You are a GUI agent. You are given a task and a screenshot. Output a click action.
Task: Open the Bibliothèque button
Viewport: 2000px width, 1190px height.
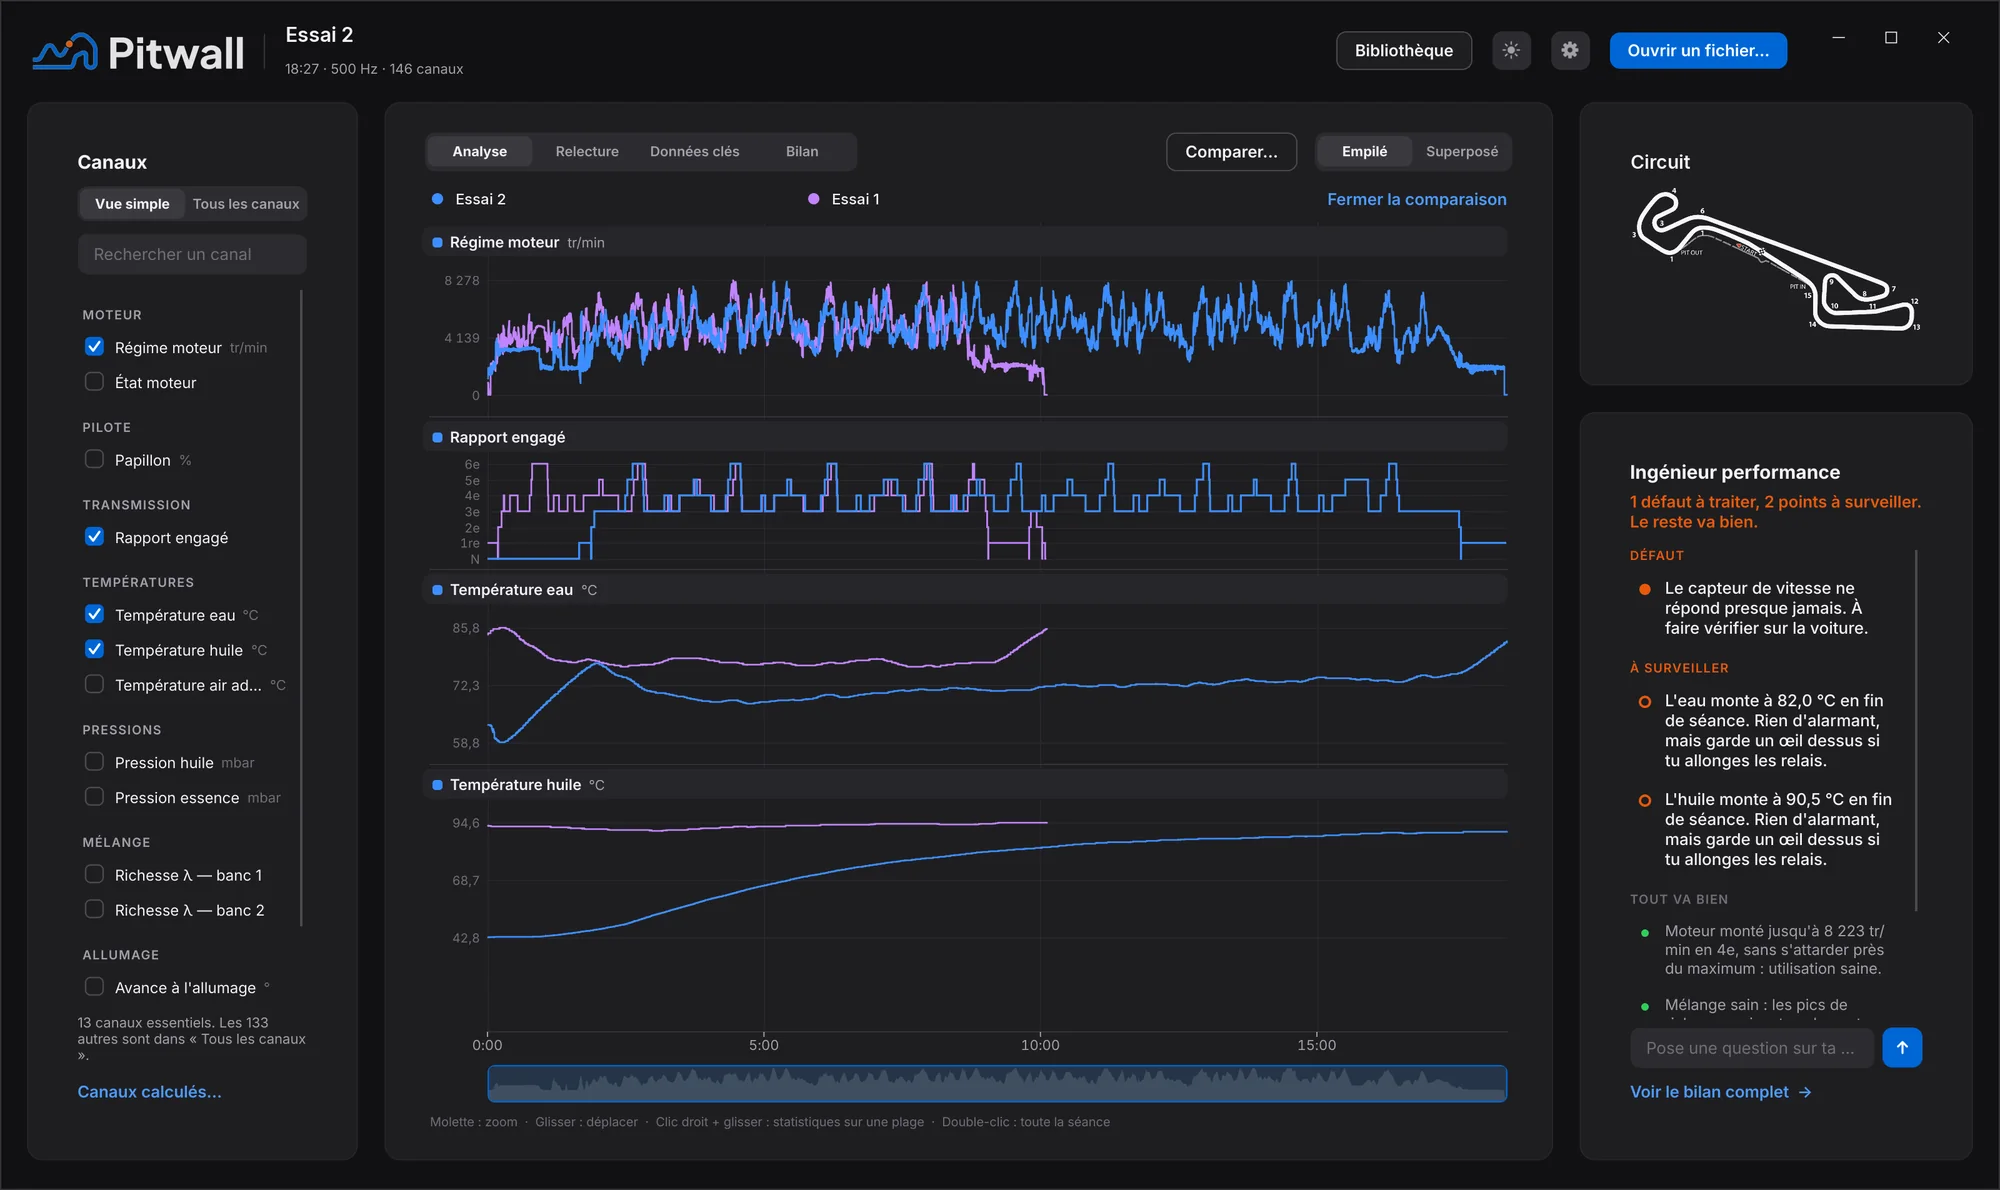click(1404, 50)
